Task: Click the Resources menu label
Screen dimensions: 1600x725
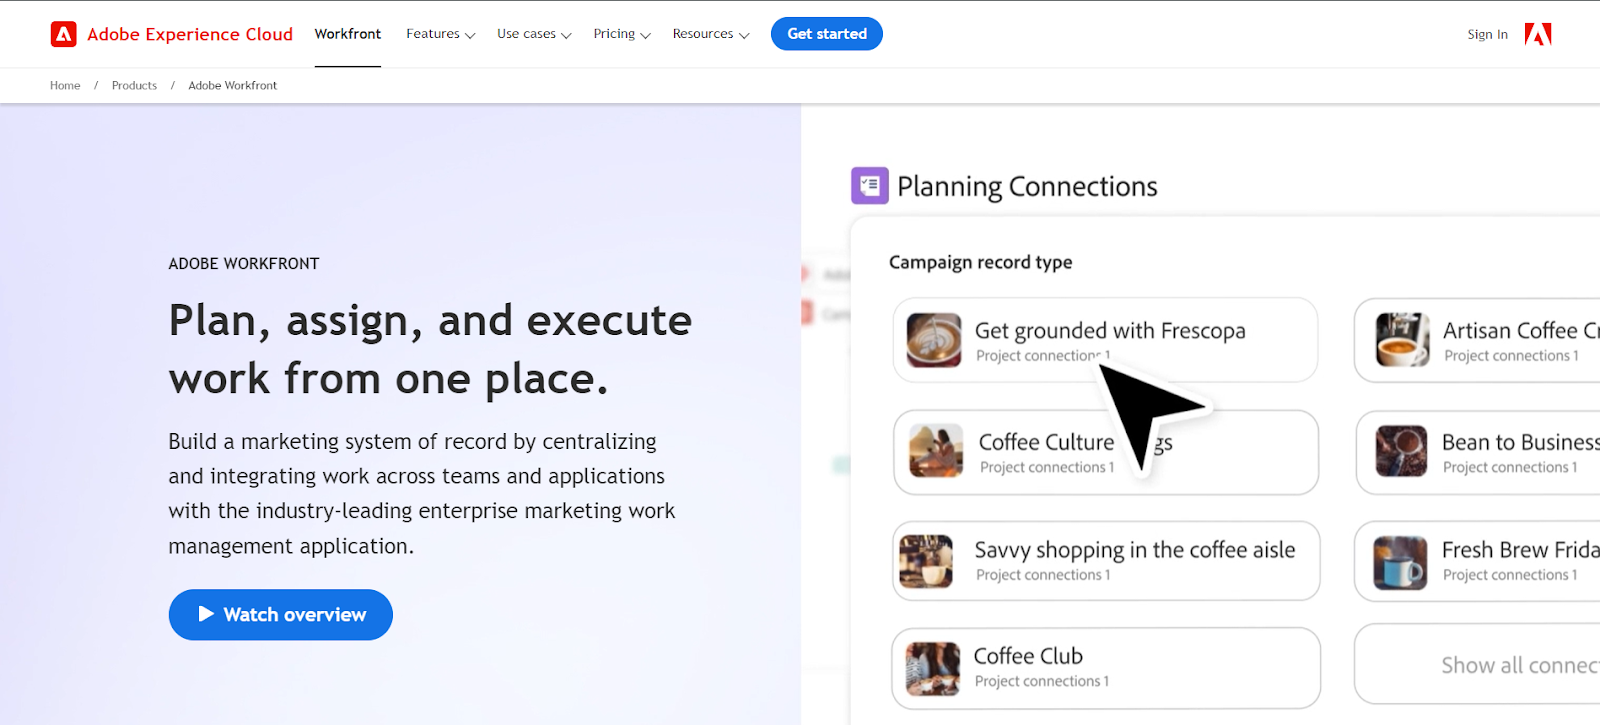Action: pos(703,34)
